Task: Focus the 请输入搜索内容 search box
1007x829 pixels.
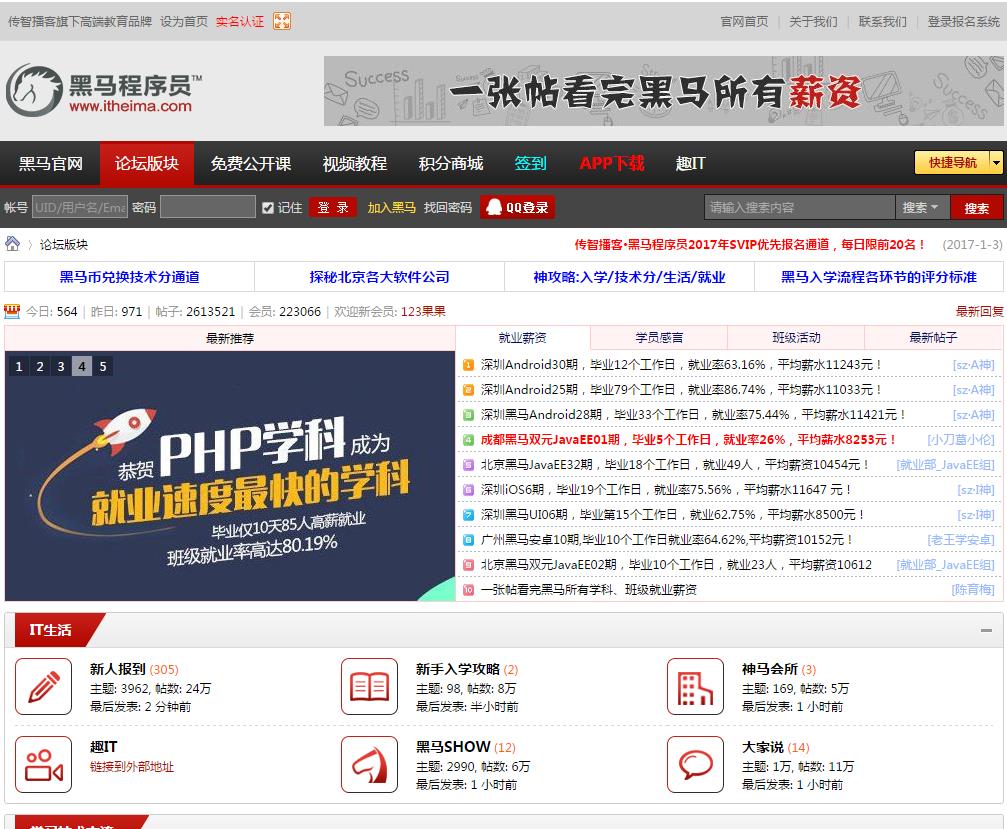Action: [x=799, y=207]
